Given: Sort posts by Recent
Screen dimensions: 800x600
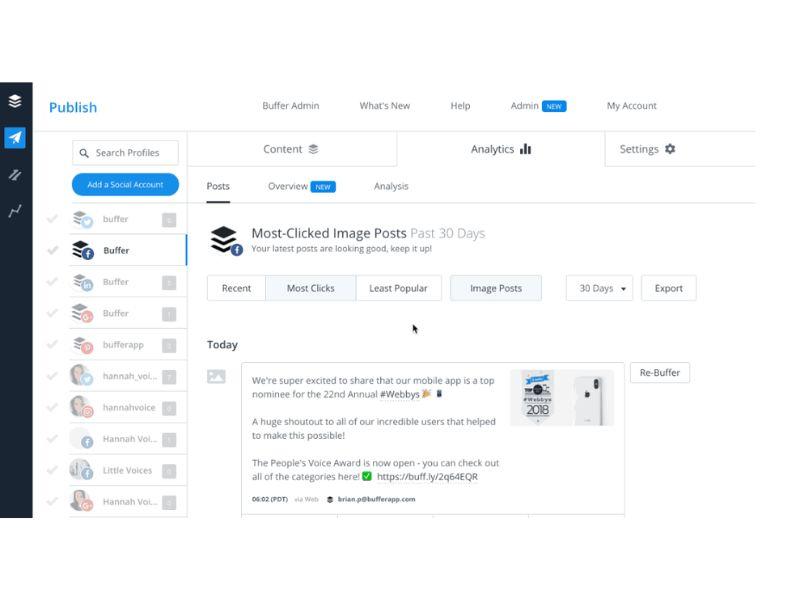Looking at the screenshot, I should 236,288.
